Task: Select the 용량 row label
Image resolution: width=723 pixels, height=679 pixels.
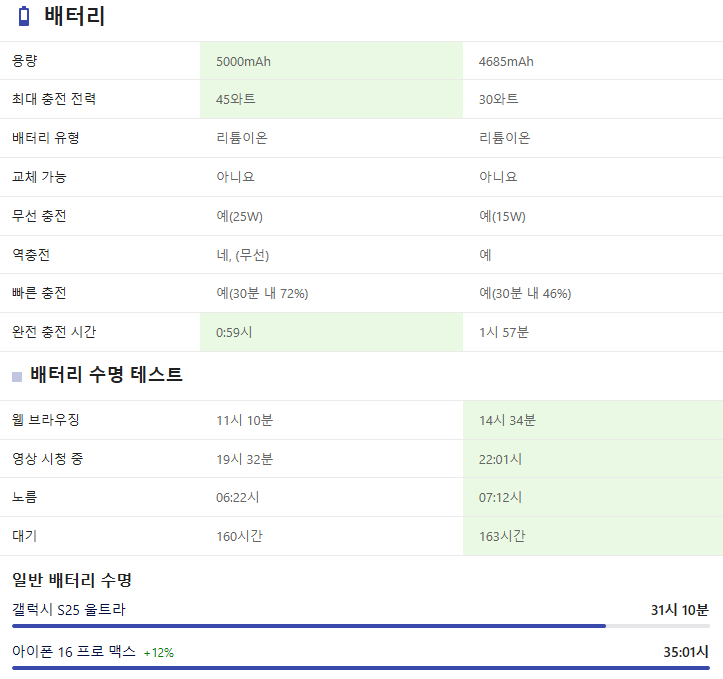Action: [x=24, y=61]
